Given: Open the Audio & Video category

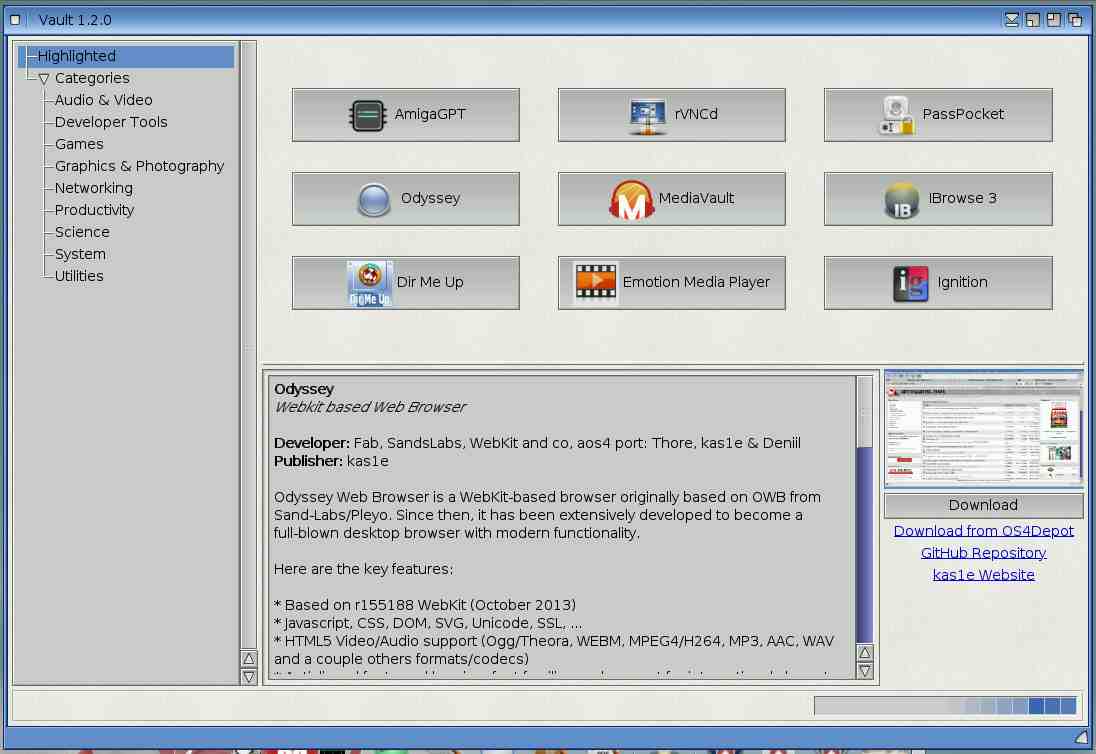Looking at the screenshot, I should click(x=103, y=100).
